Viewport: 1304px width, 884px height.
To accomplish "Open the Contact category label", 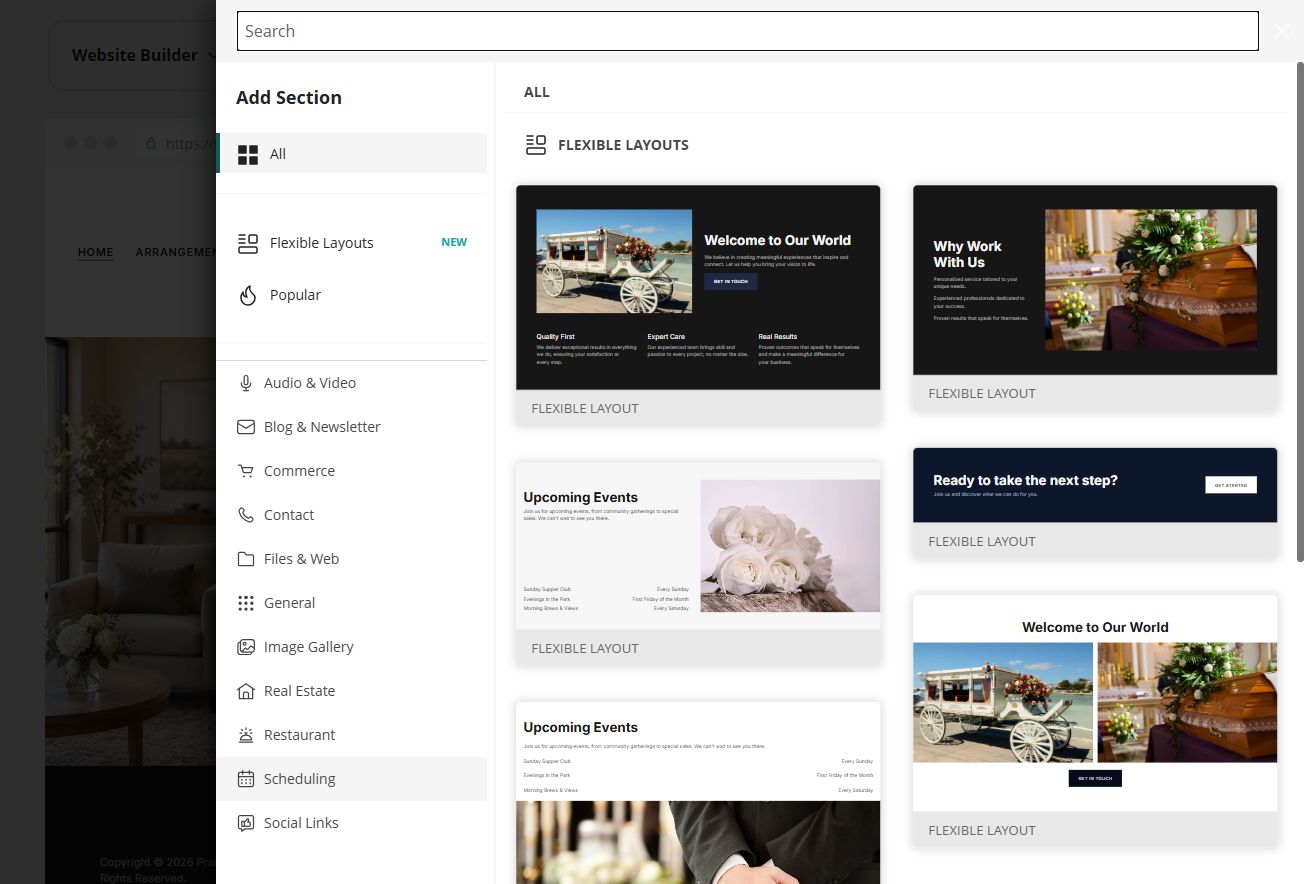I will click(x=289, y=515).
